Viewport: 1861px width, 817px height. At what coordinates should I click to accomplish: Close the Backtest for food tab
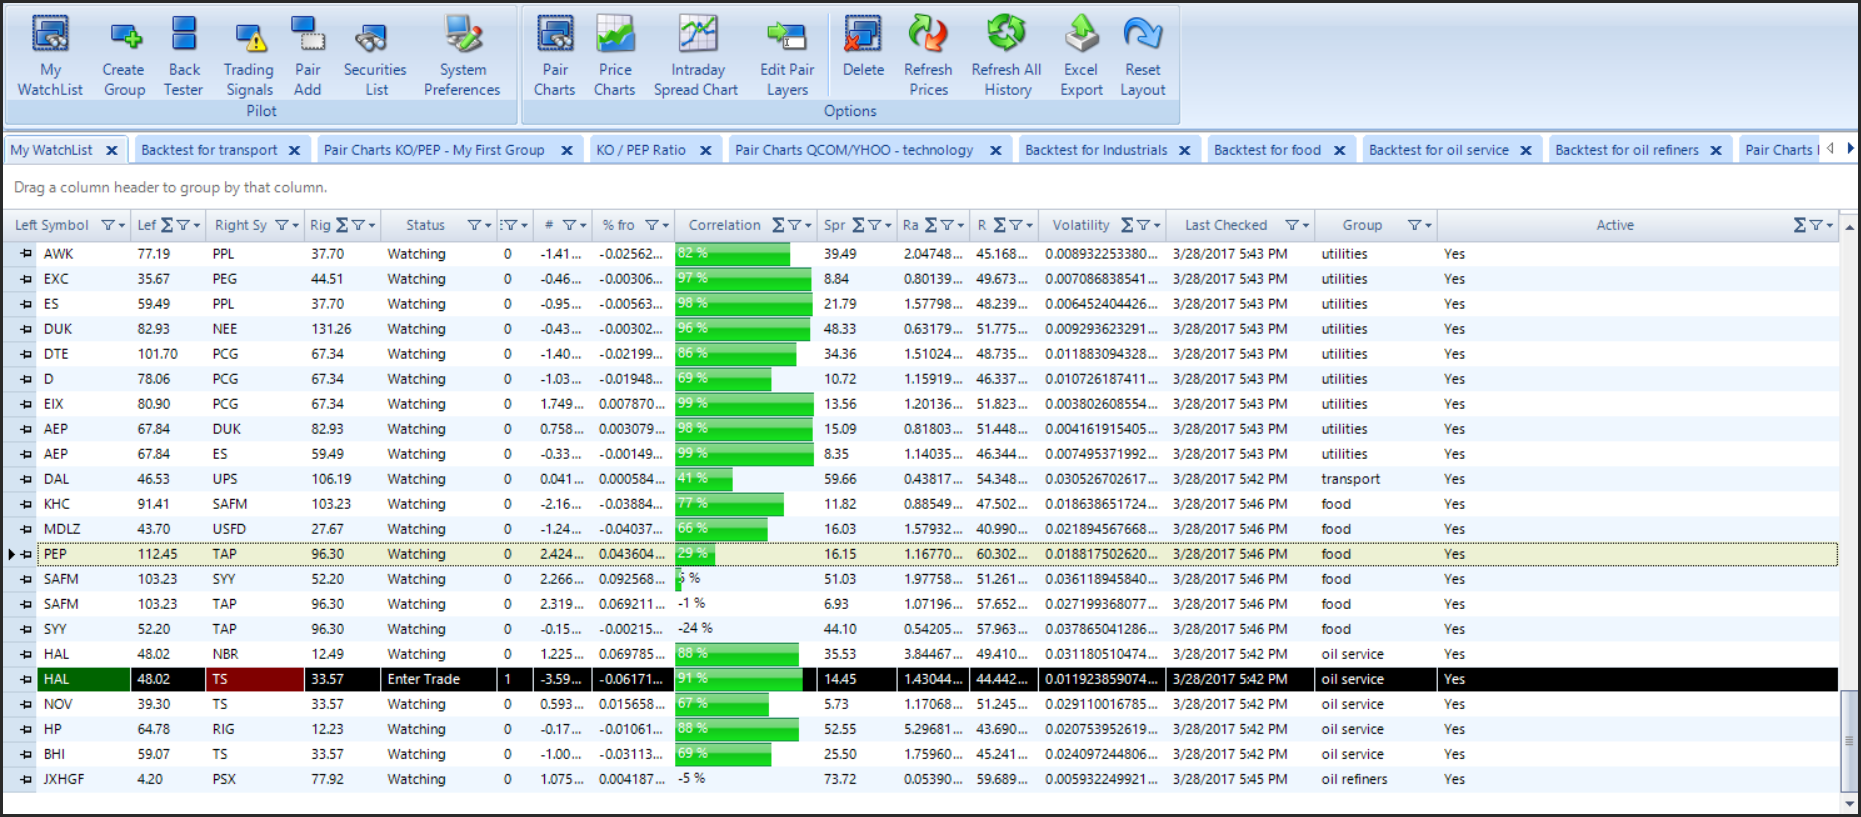coord(1339,150)
